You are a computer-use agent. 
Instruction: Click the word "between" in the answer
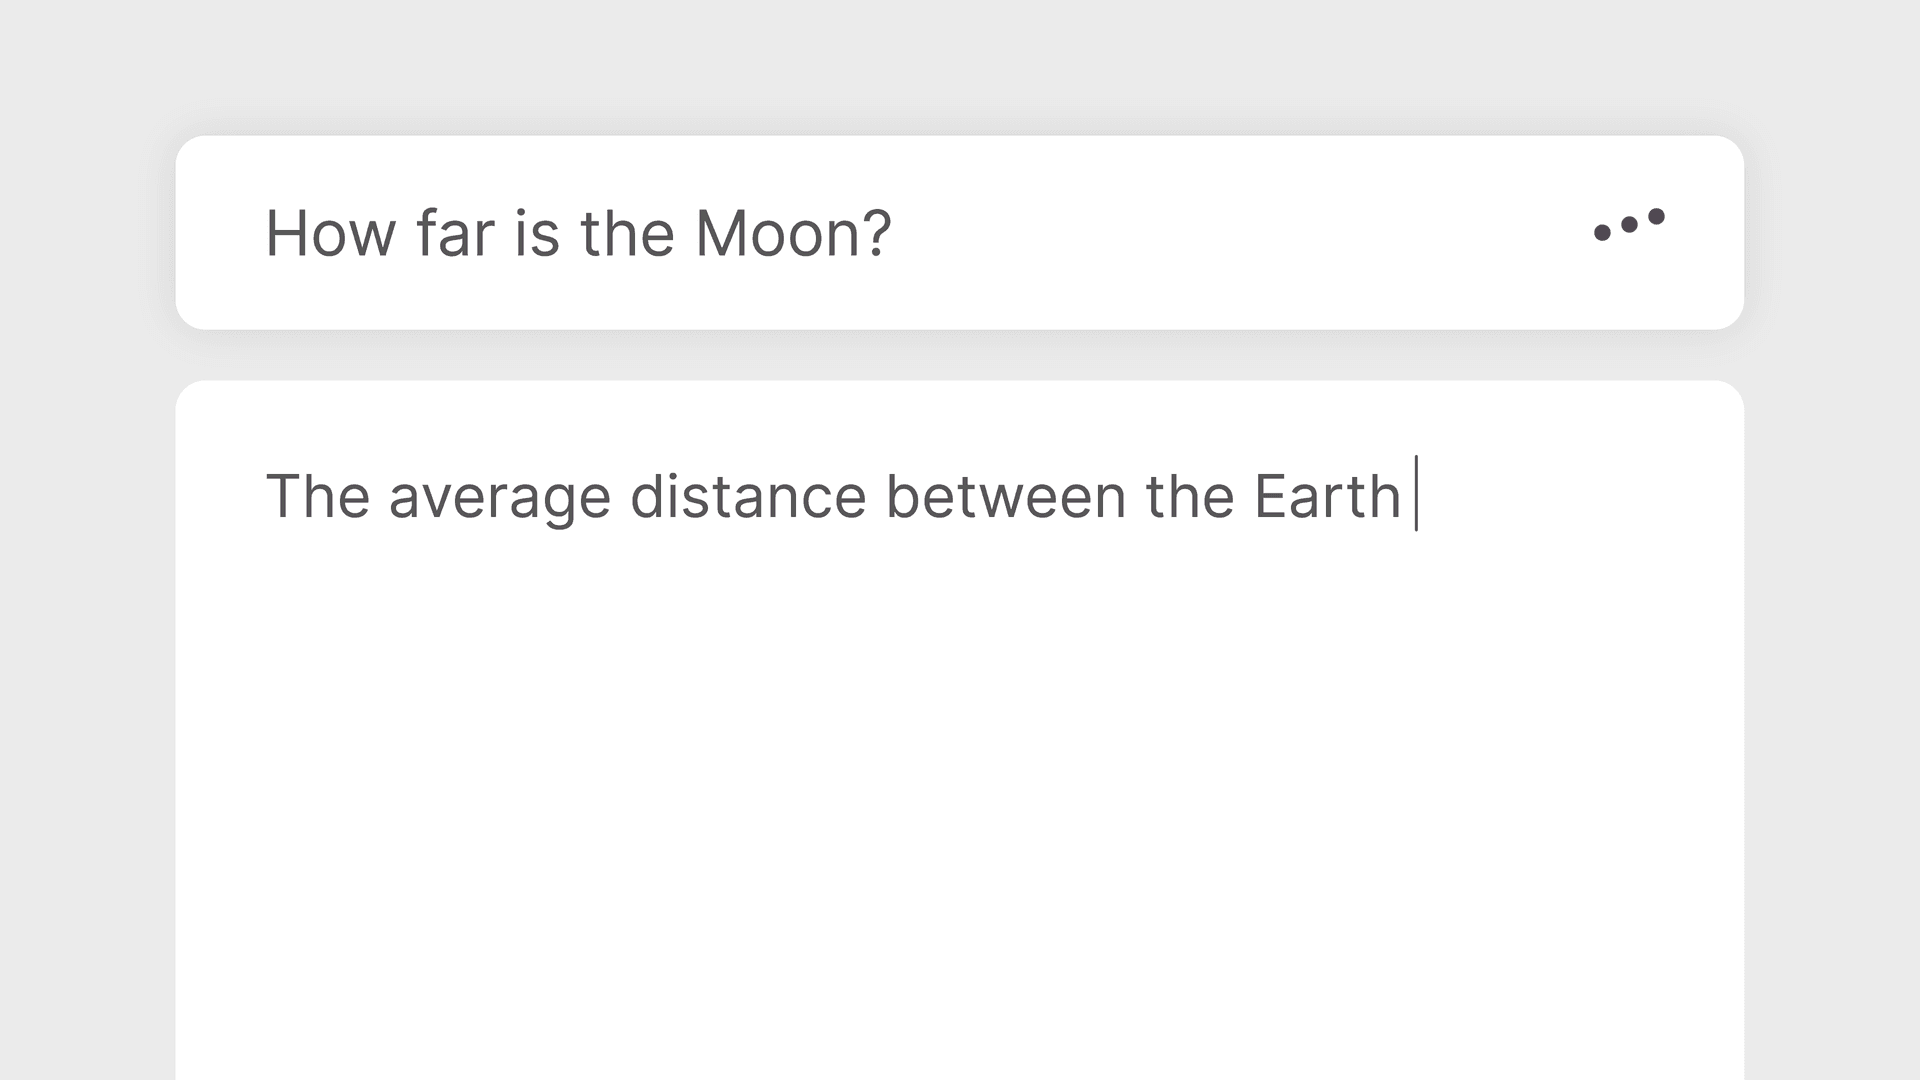click(x=1006, y=497)
